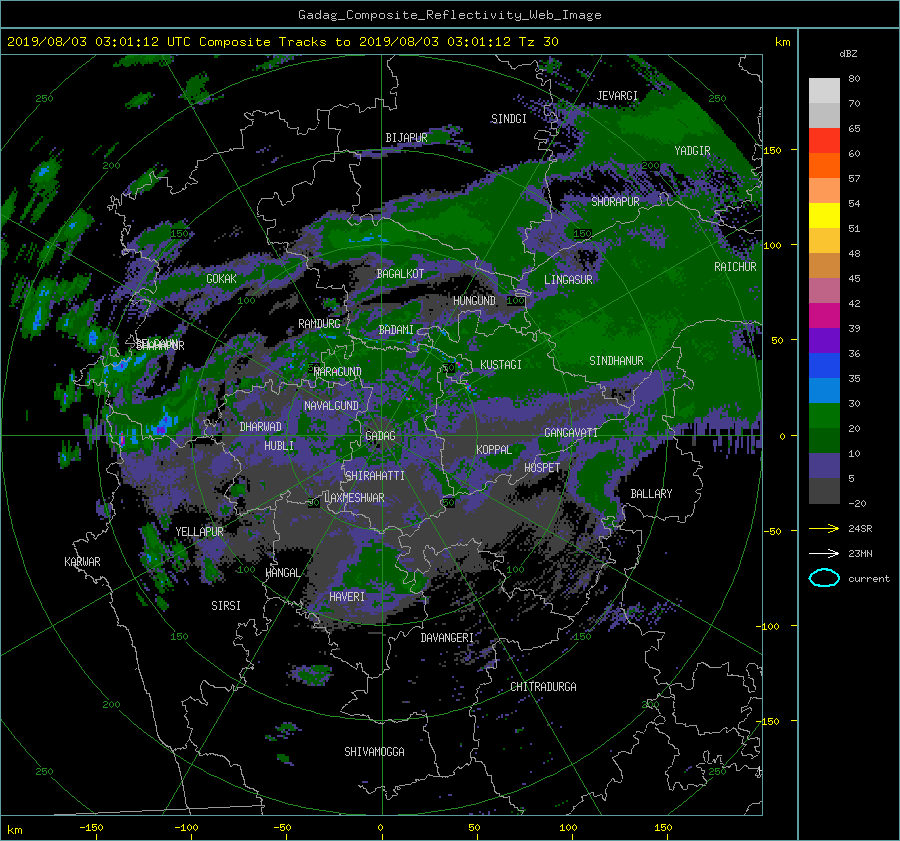Select the light blue 30-35 dBZ swatch
This screenshot has width=900, height=841.
(824, 391)
